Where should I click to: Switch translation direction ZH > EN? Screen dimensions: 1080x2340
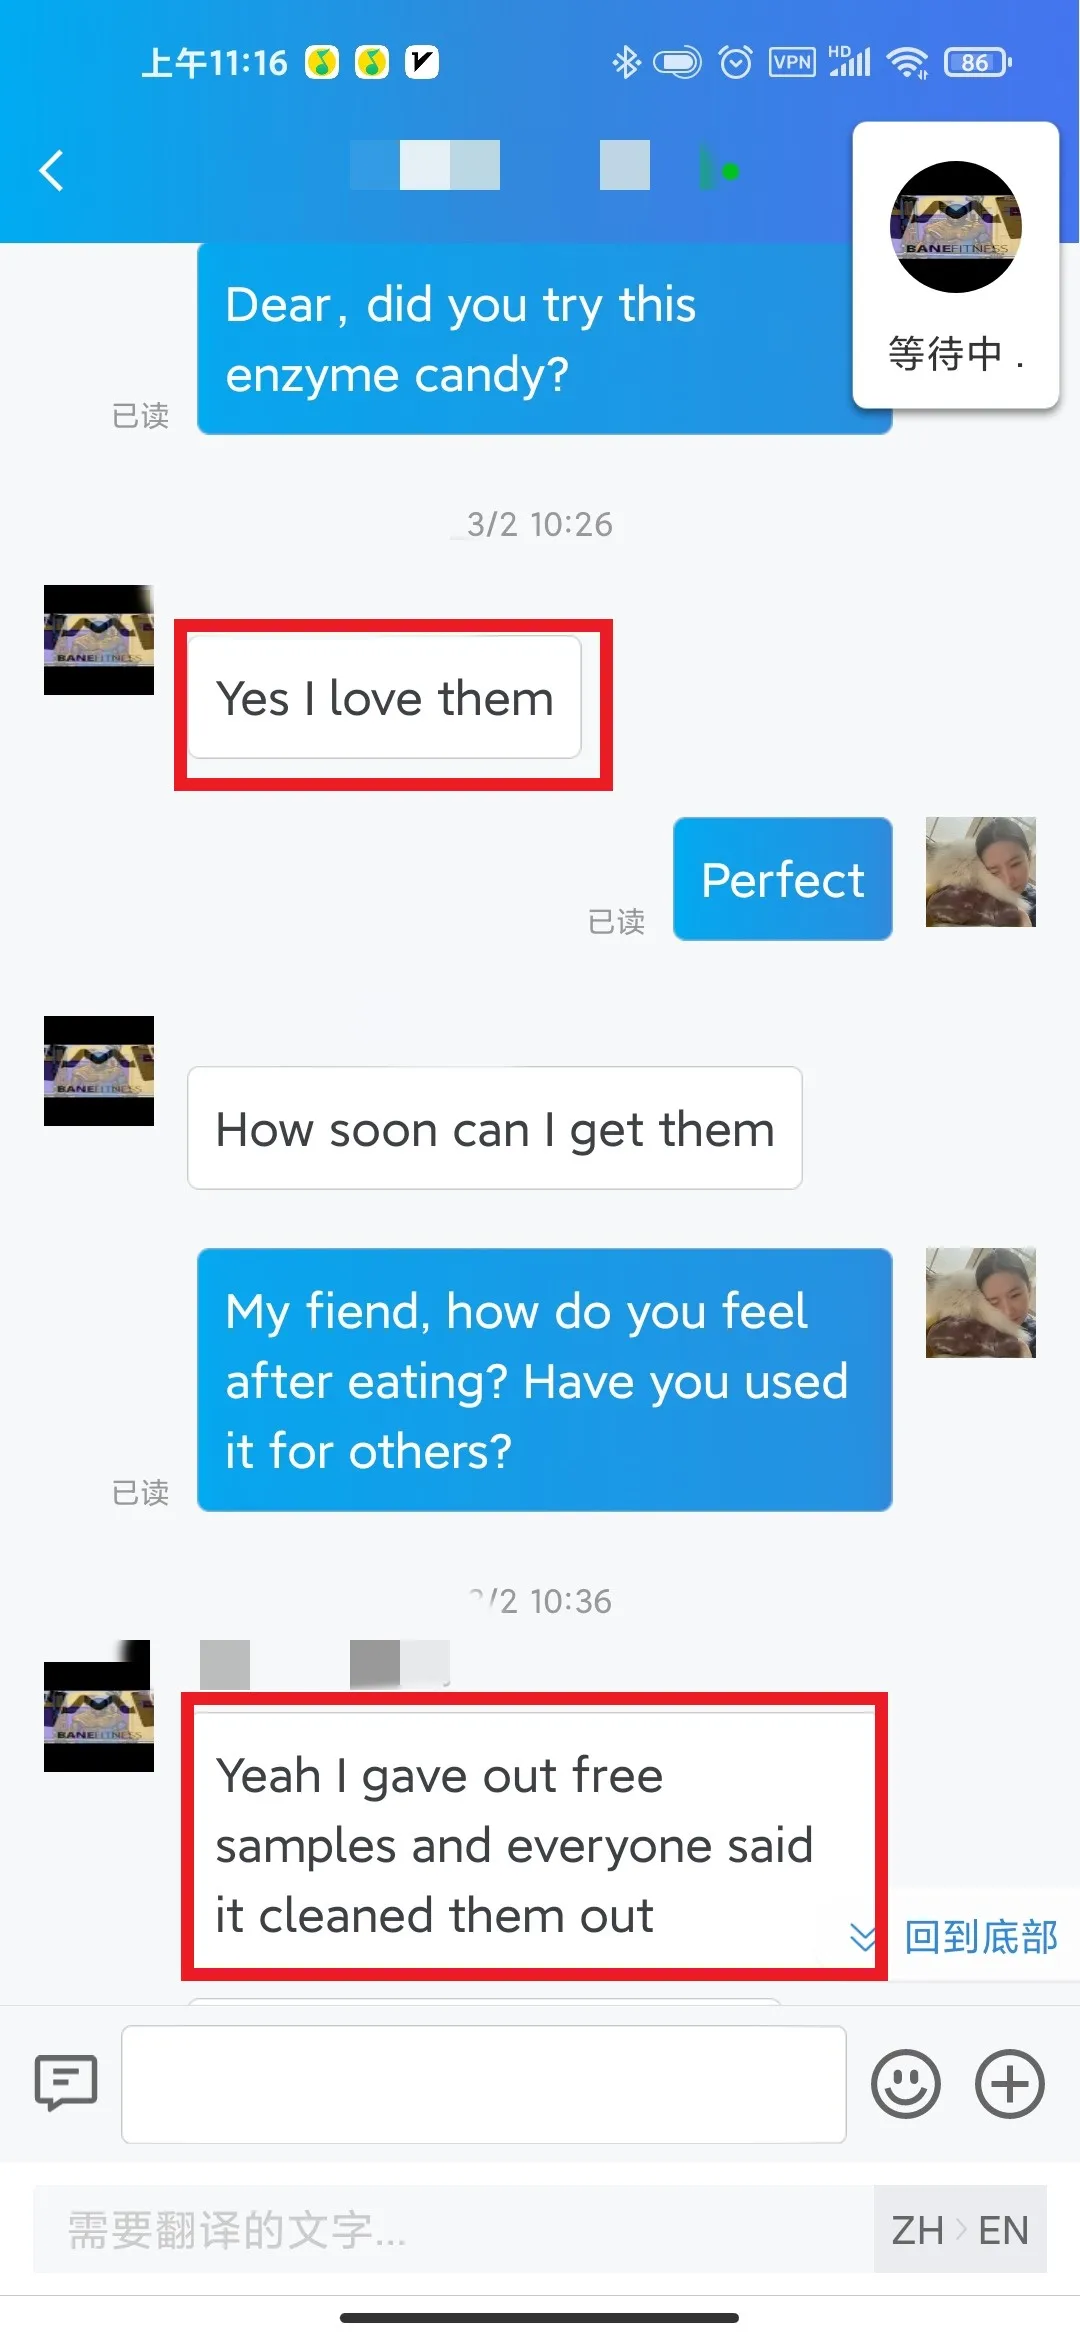coord(960,2229)
